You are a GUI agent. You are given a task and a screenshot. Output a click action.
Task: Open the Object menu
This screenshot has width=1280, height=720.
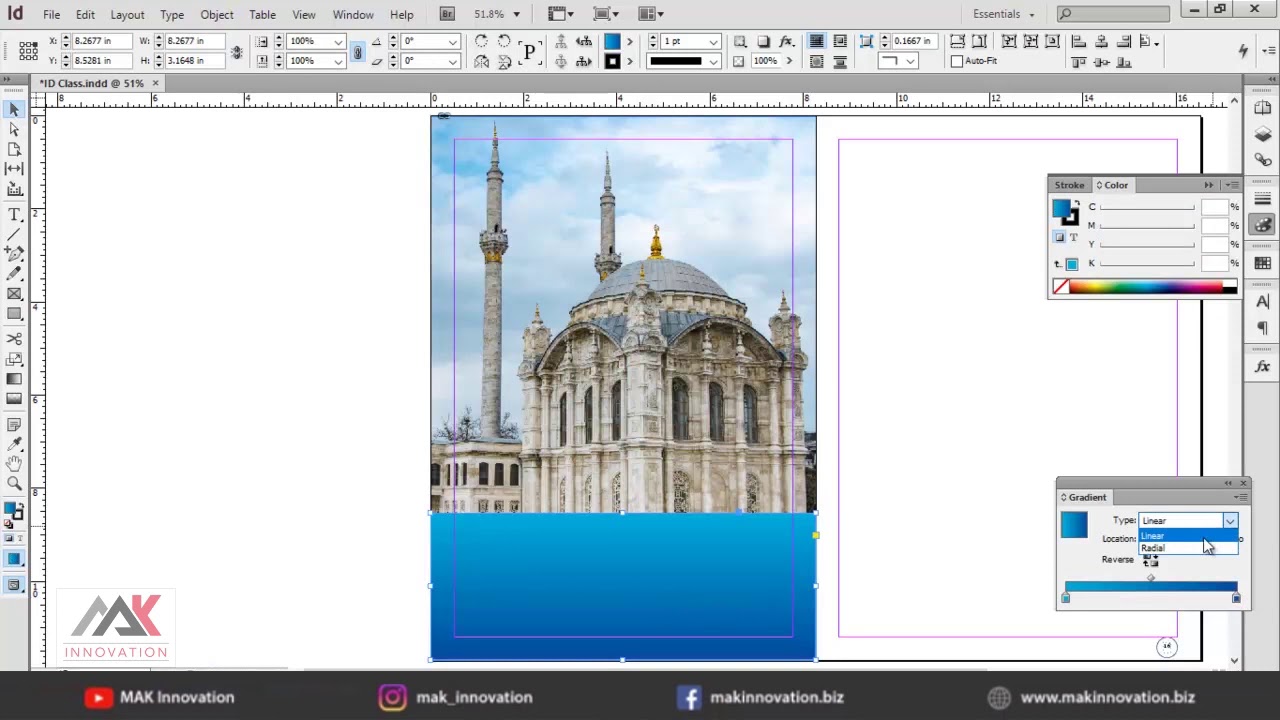pyautogui.click(x=216, y=15)
